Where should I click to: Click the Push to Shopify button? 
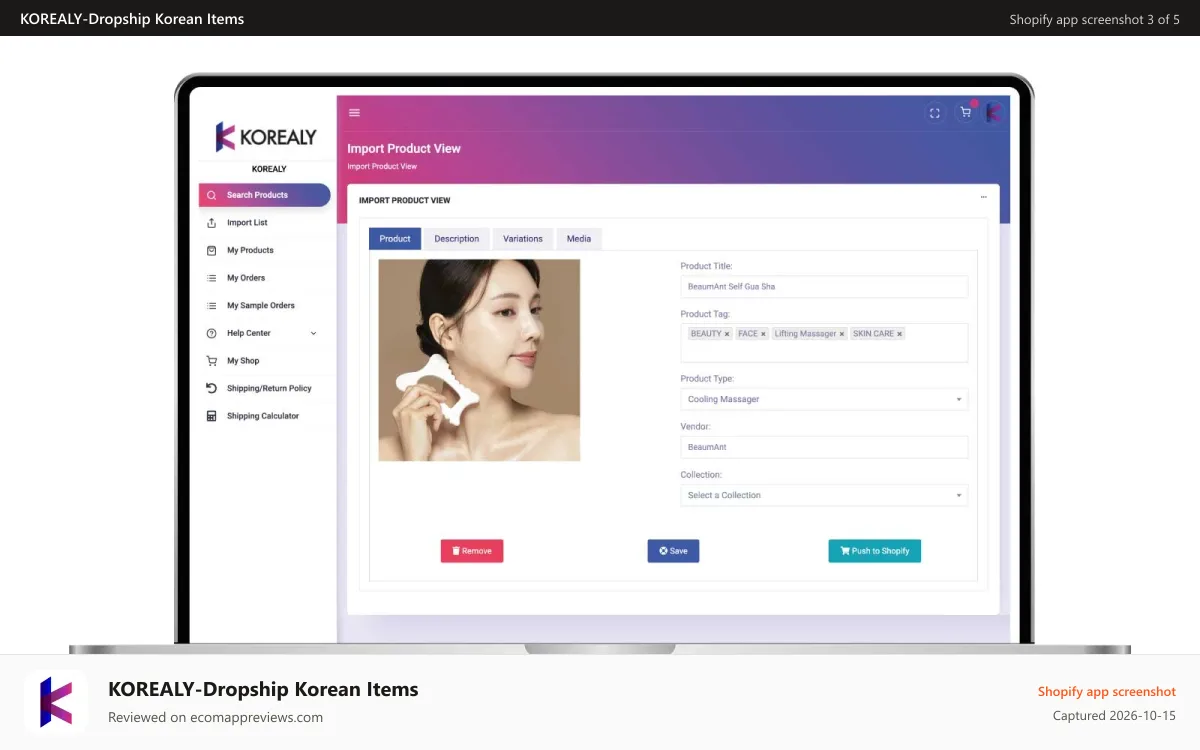click(875, 551)
